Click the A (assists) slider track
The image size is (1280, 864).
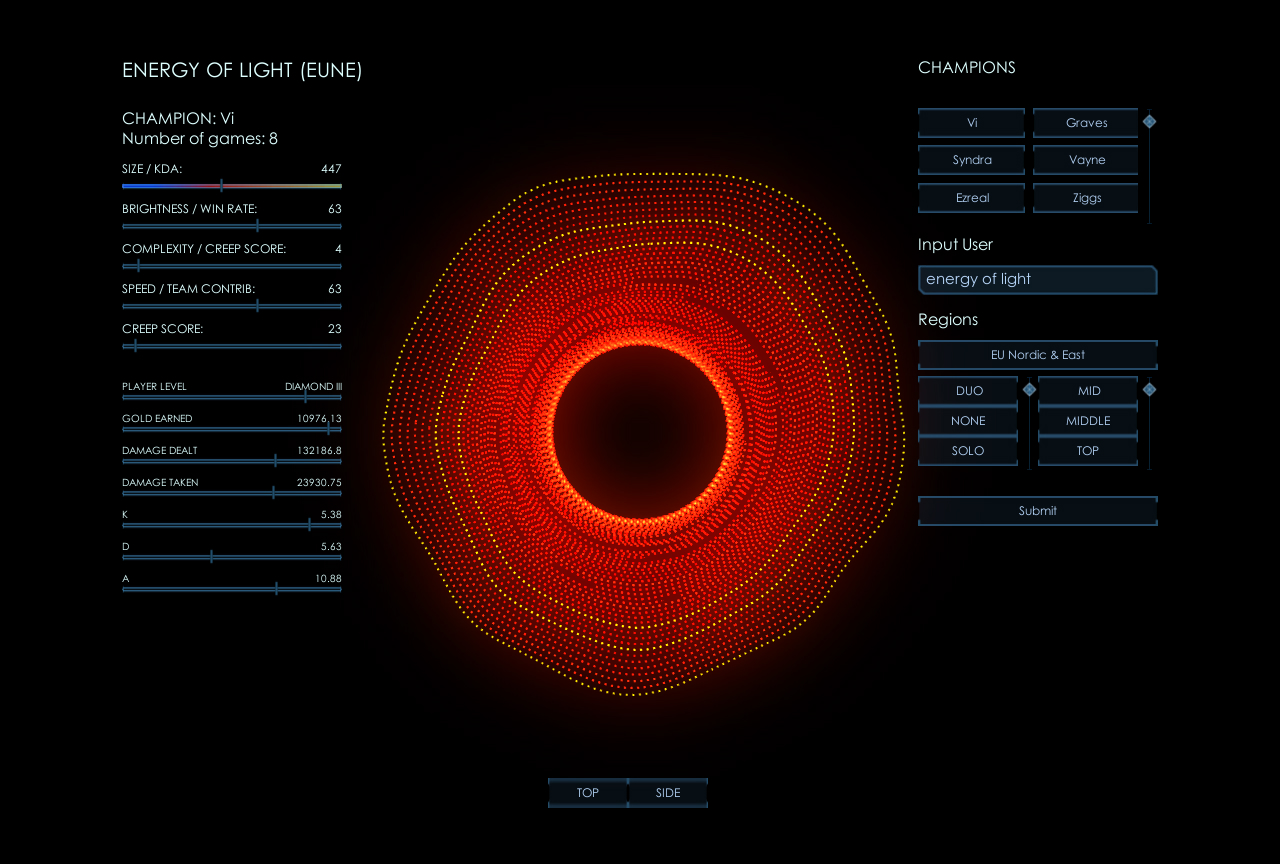(232, 589)
